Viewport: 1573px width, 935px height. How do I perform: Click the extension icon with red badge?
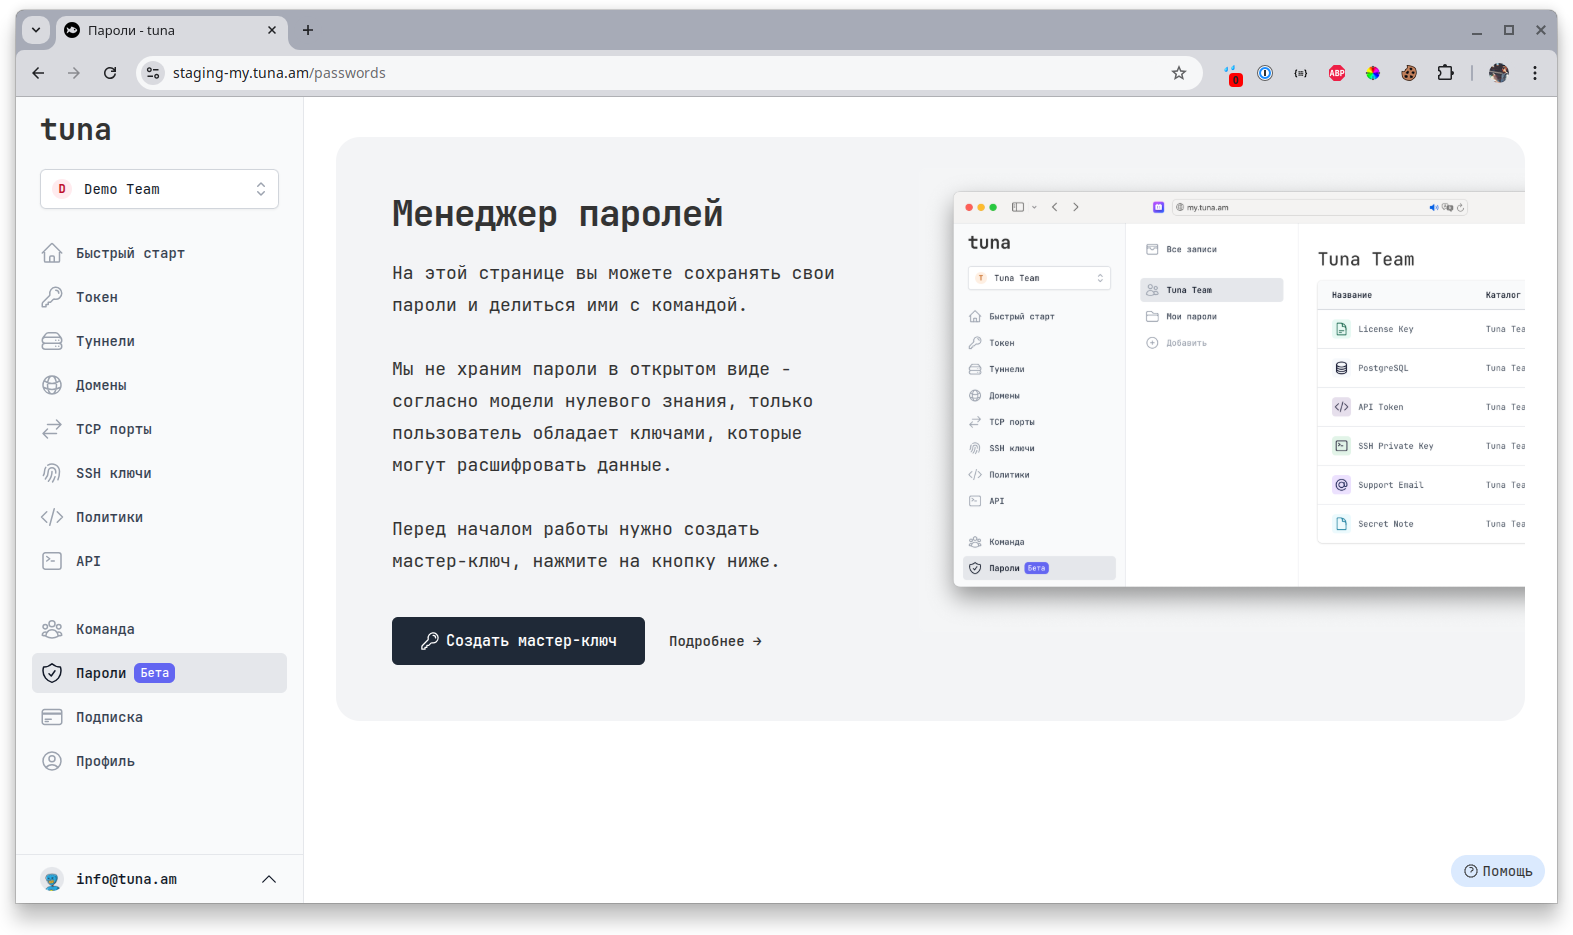point(1232,74)
